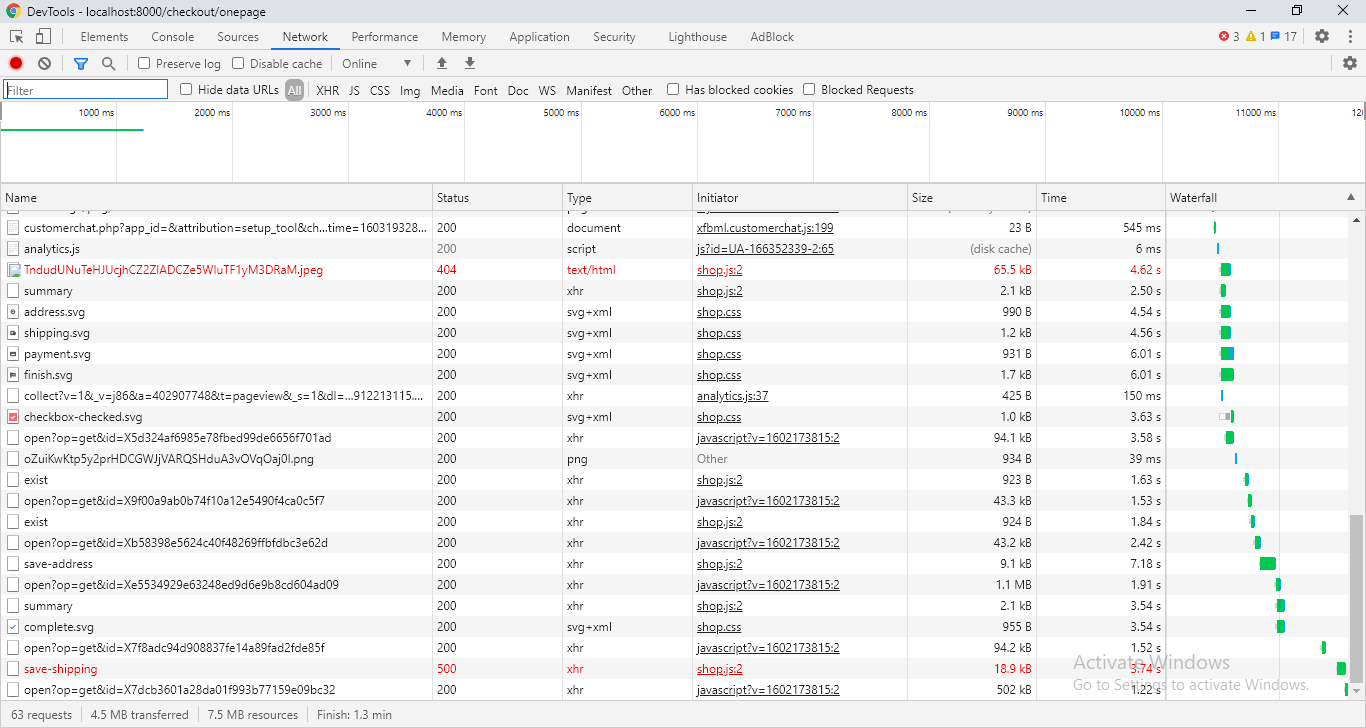Click the Waterfall column sort arrow

click(1351, 197)
